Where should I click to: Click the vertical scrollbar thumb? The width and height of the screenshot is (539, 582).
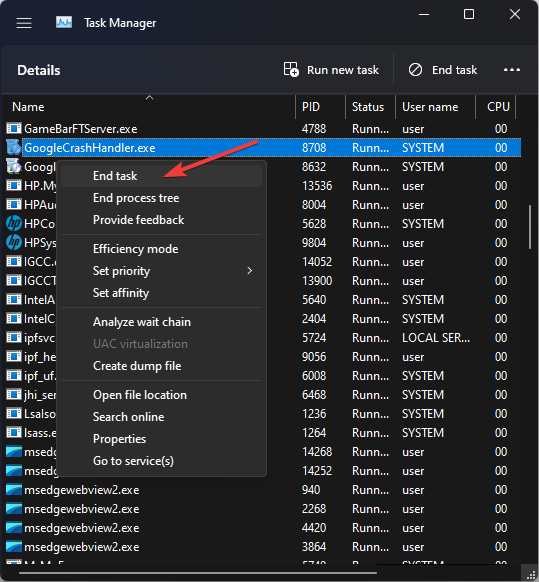(530, 227)
